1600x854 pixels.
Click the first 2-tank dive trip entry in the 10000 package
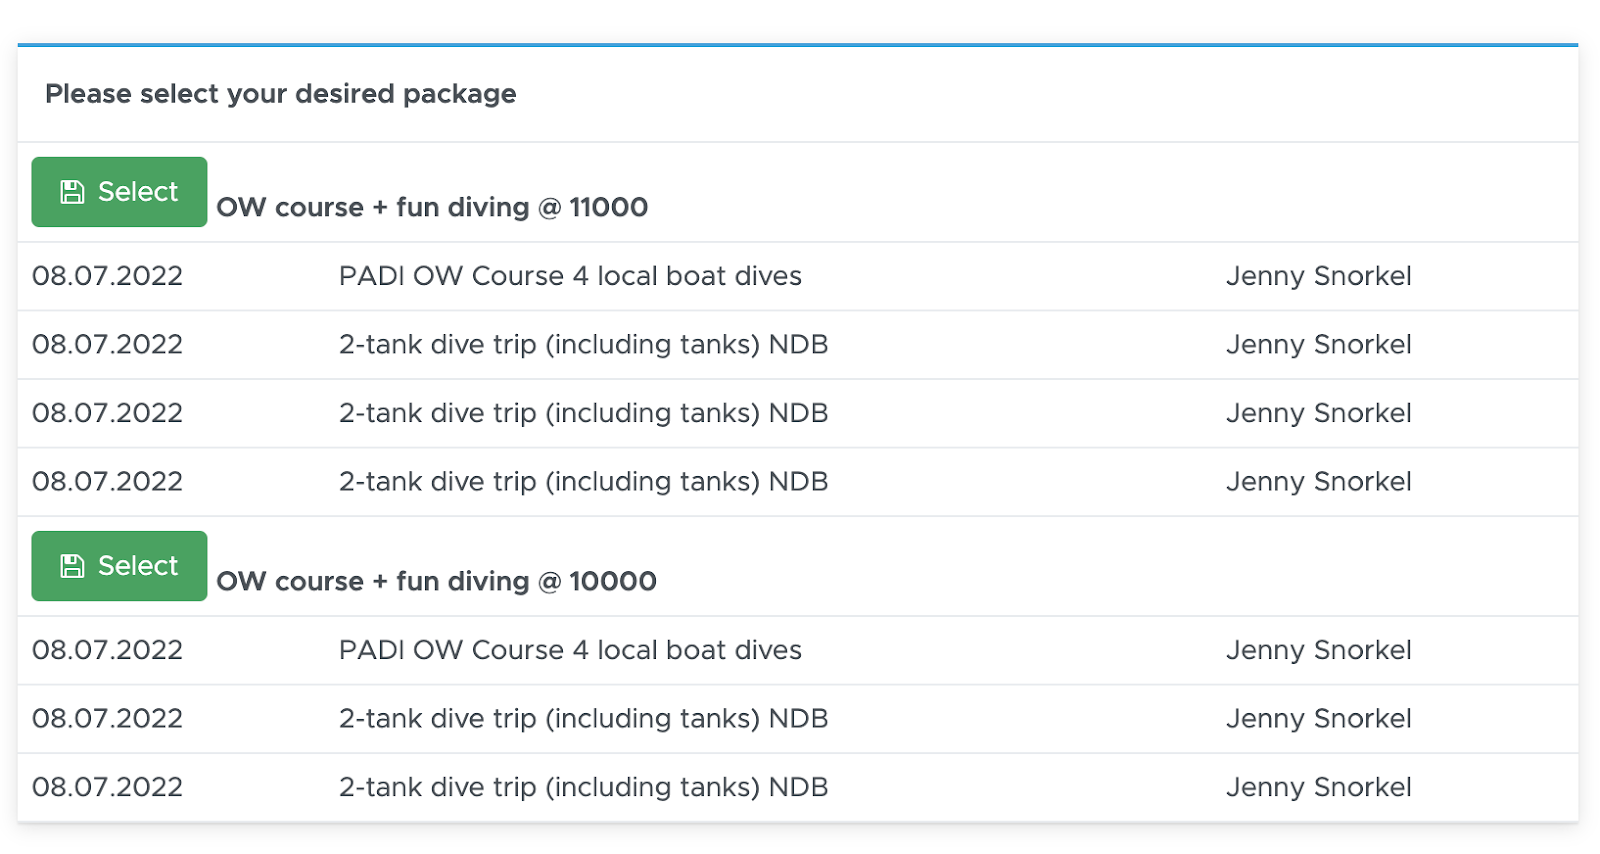point(583,719)
